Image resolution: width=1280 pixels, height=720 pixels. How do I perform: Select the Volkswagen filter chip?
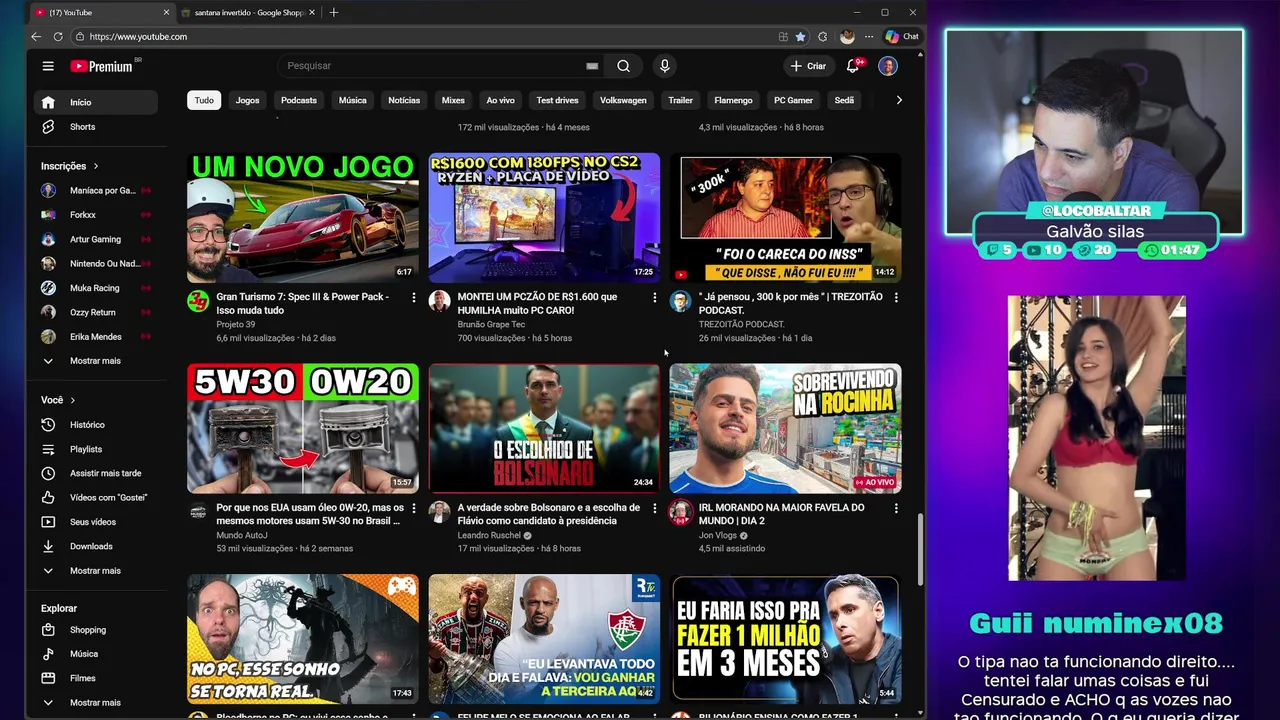coord(623,100)
